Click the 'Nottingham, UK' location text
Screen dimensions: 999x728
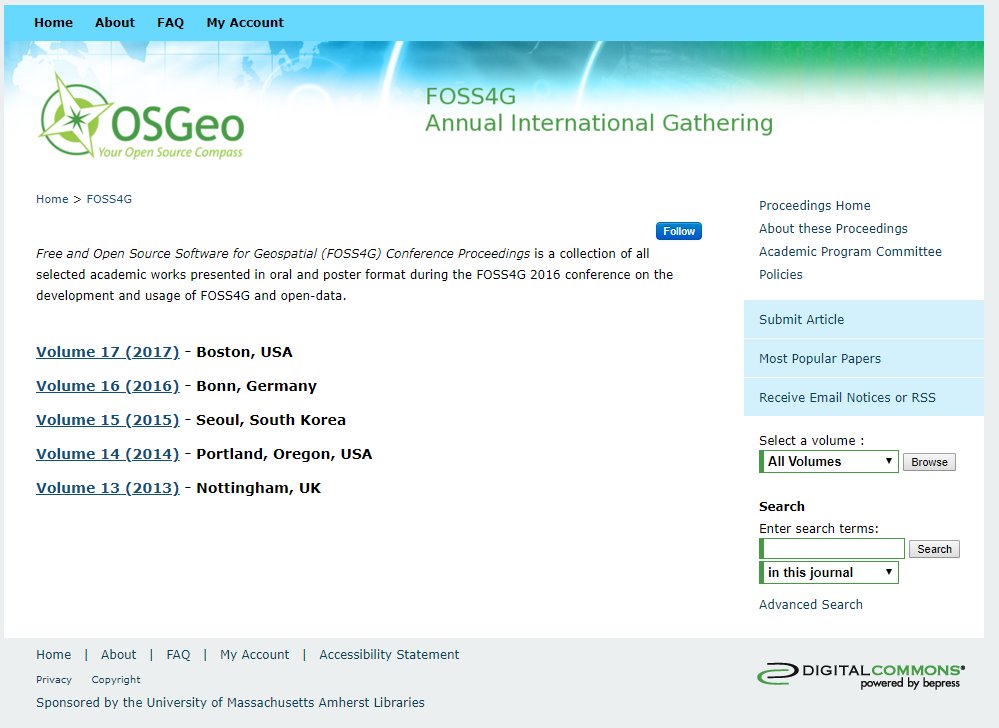(259, 488)
